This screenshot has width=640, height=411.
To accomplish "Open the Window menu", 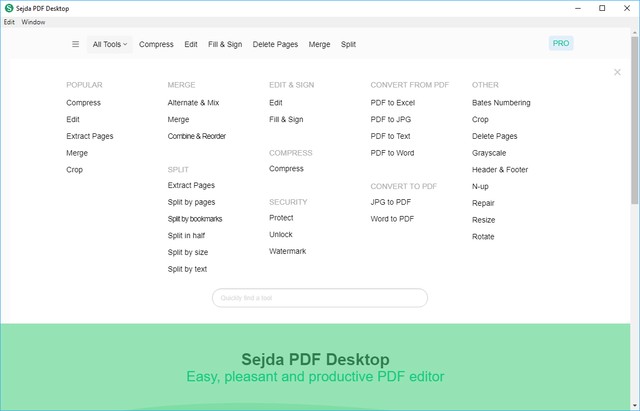I will coord(33,21).
